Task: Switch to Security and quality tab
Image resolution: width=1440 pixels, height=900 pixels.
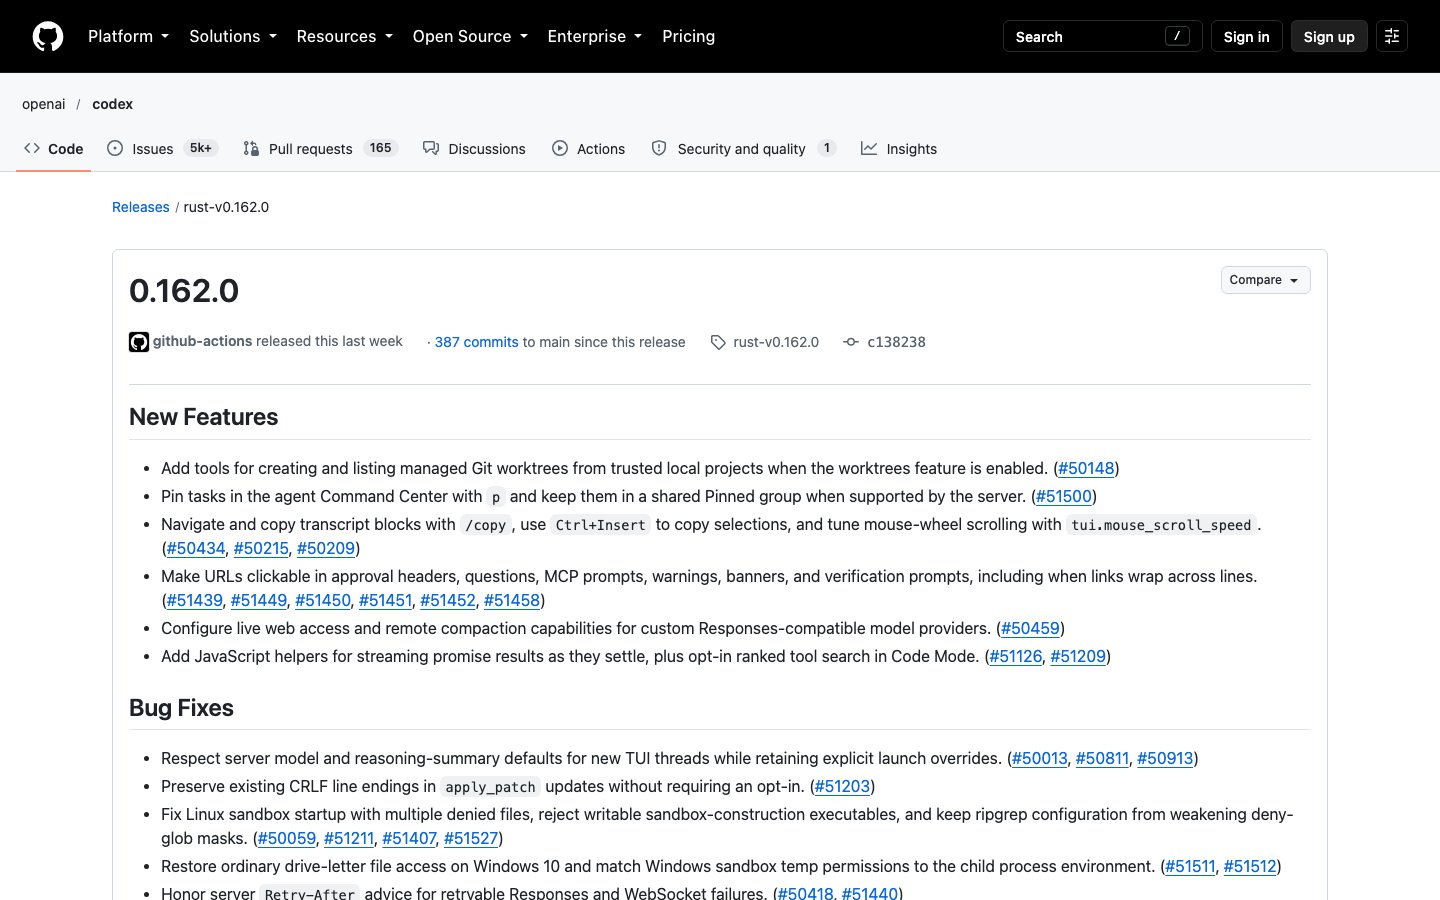Action: (743, 148)
